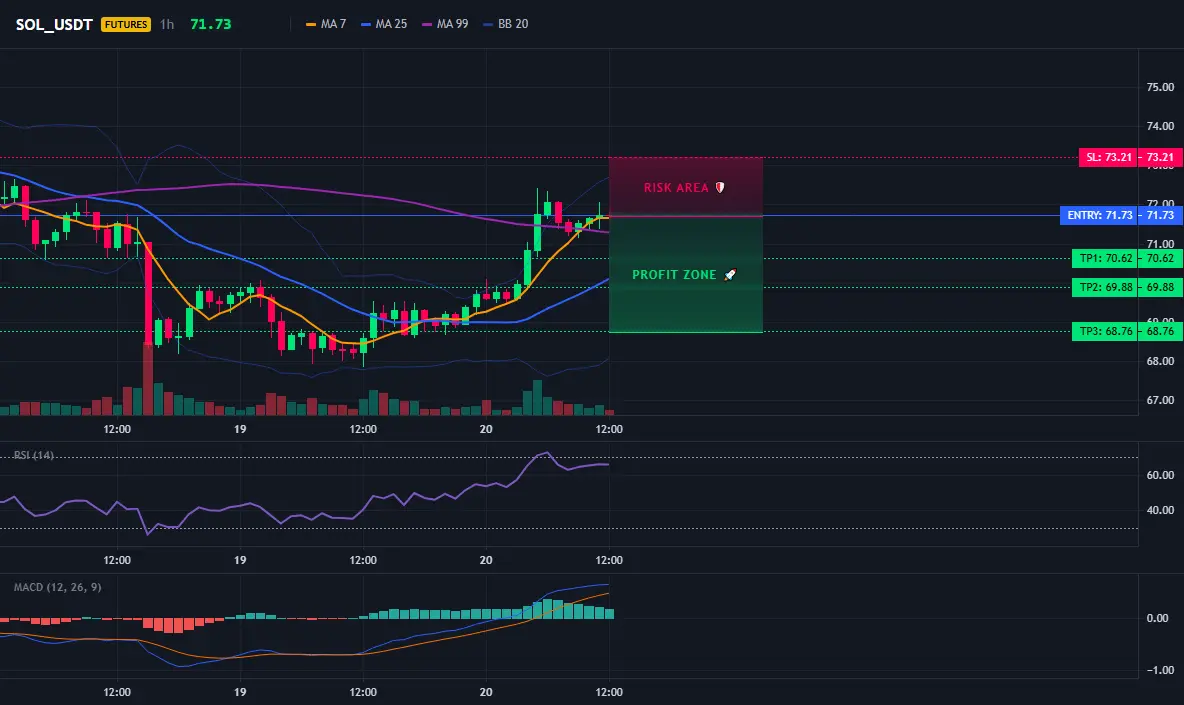Click the orange MA 7 color line marker
Viewport: 1184px width, 705px height.
310,24
